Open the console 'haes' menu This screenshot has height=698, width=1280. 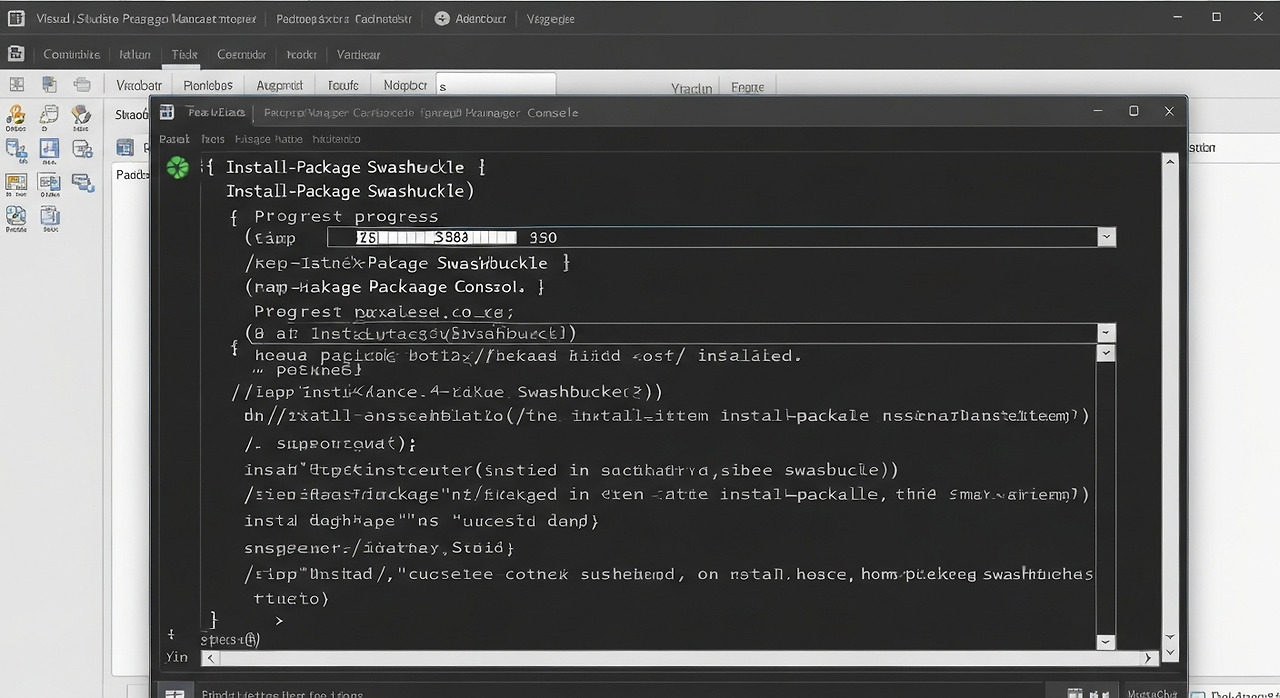point(213,139)
